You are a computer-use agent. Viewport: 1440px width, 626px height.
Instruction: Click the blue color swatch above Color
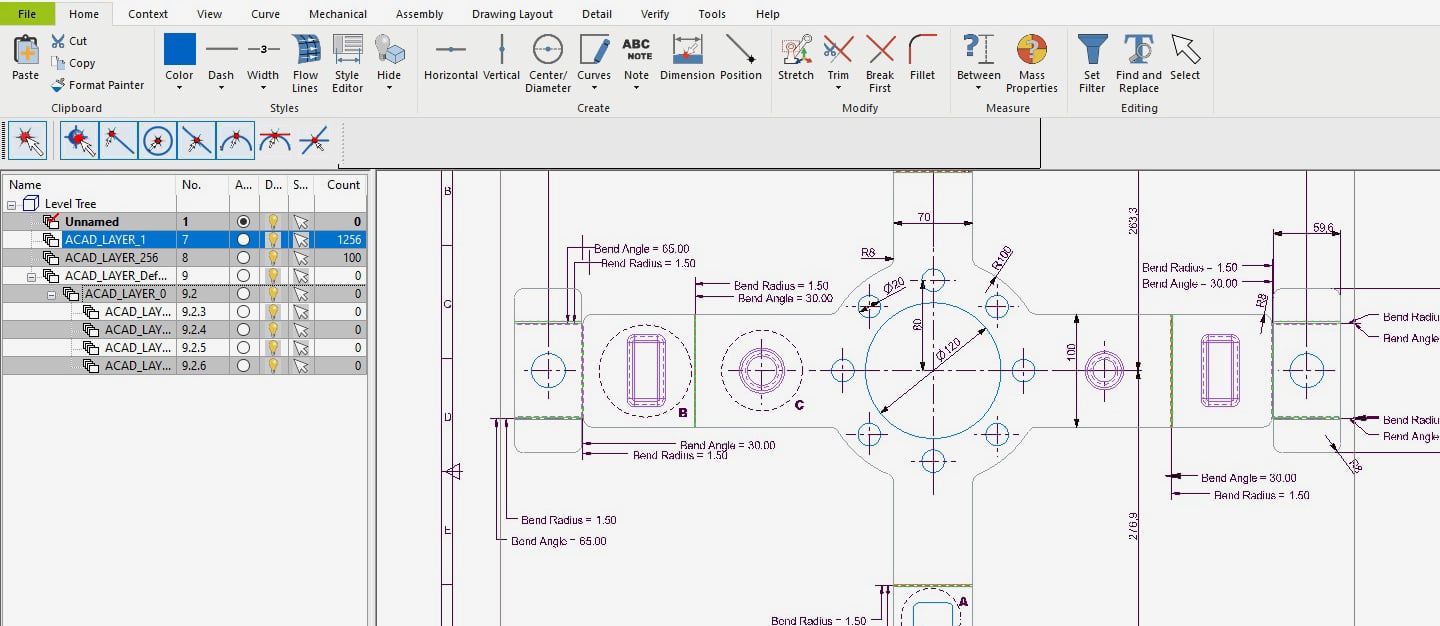pos(179,47)
